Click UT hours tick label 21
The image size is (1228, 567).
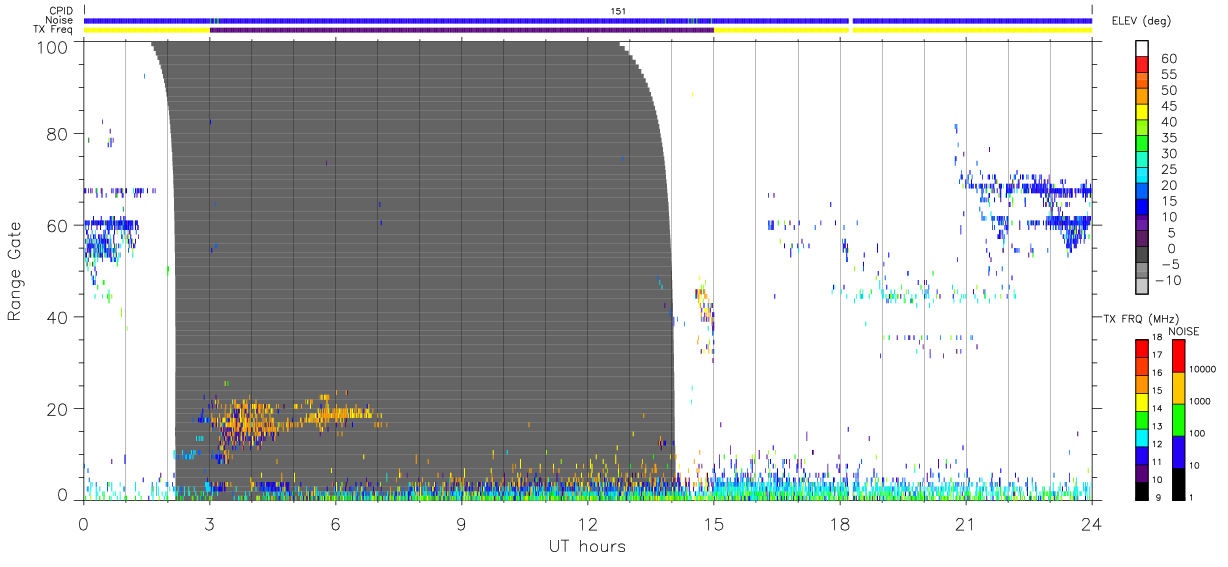click(x=966, y=525)
